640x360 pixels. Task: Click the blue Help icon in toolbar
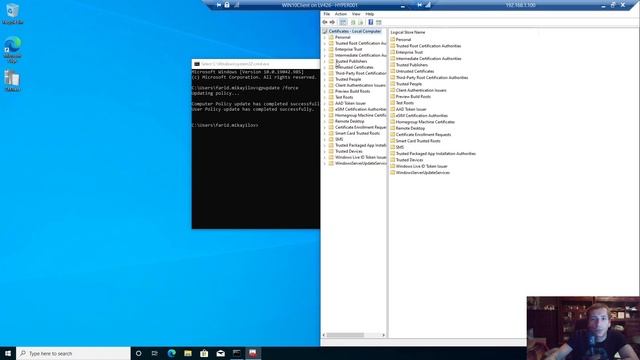click(371, 22)
